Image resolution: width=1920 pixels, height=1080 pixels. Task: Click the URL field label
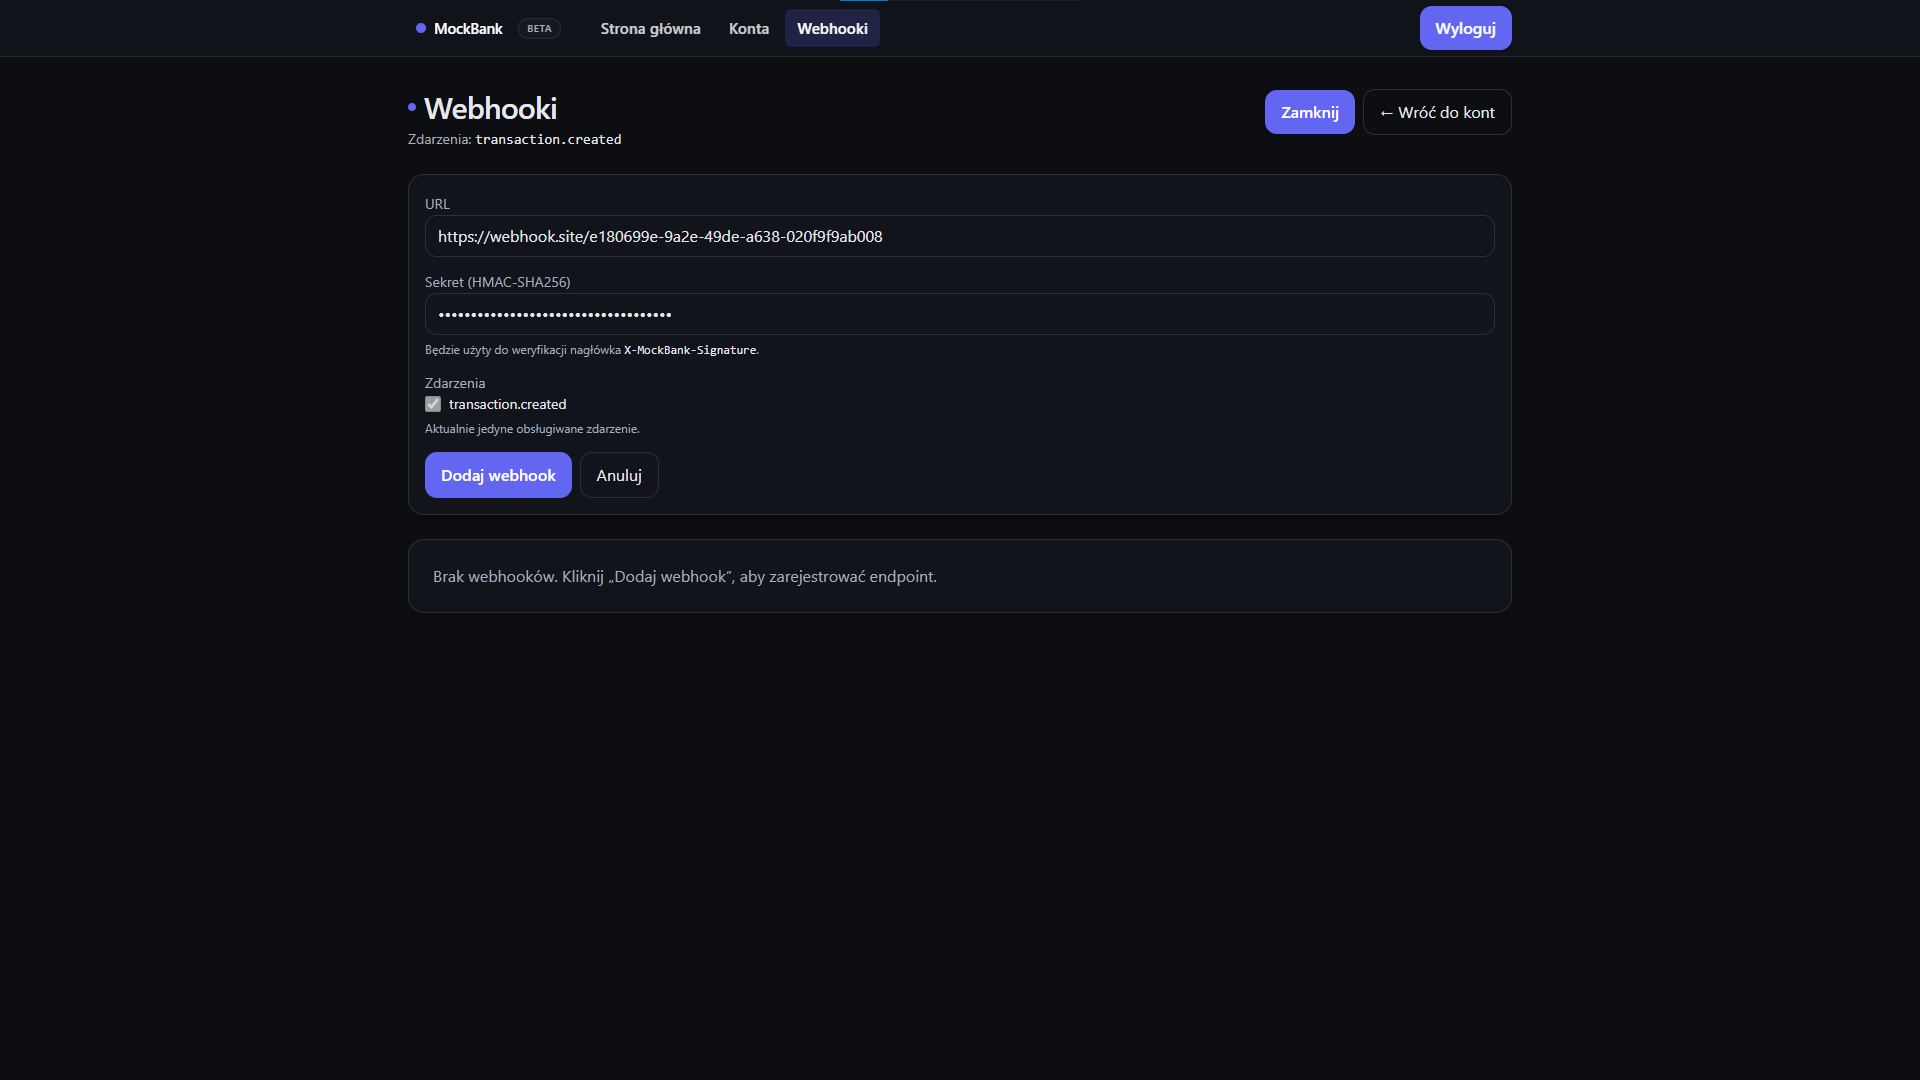tap(437, 204)
